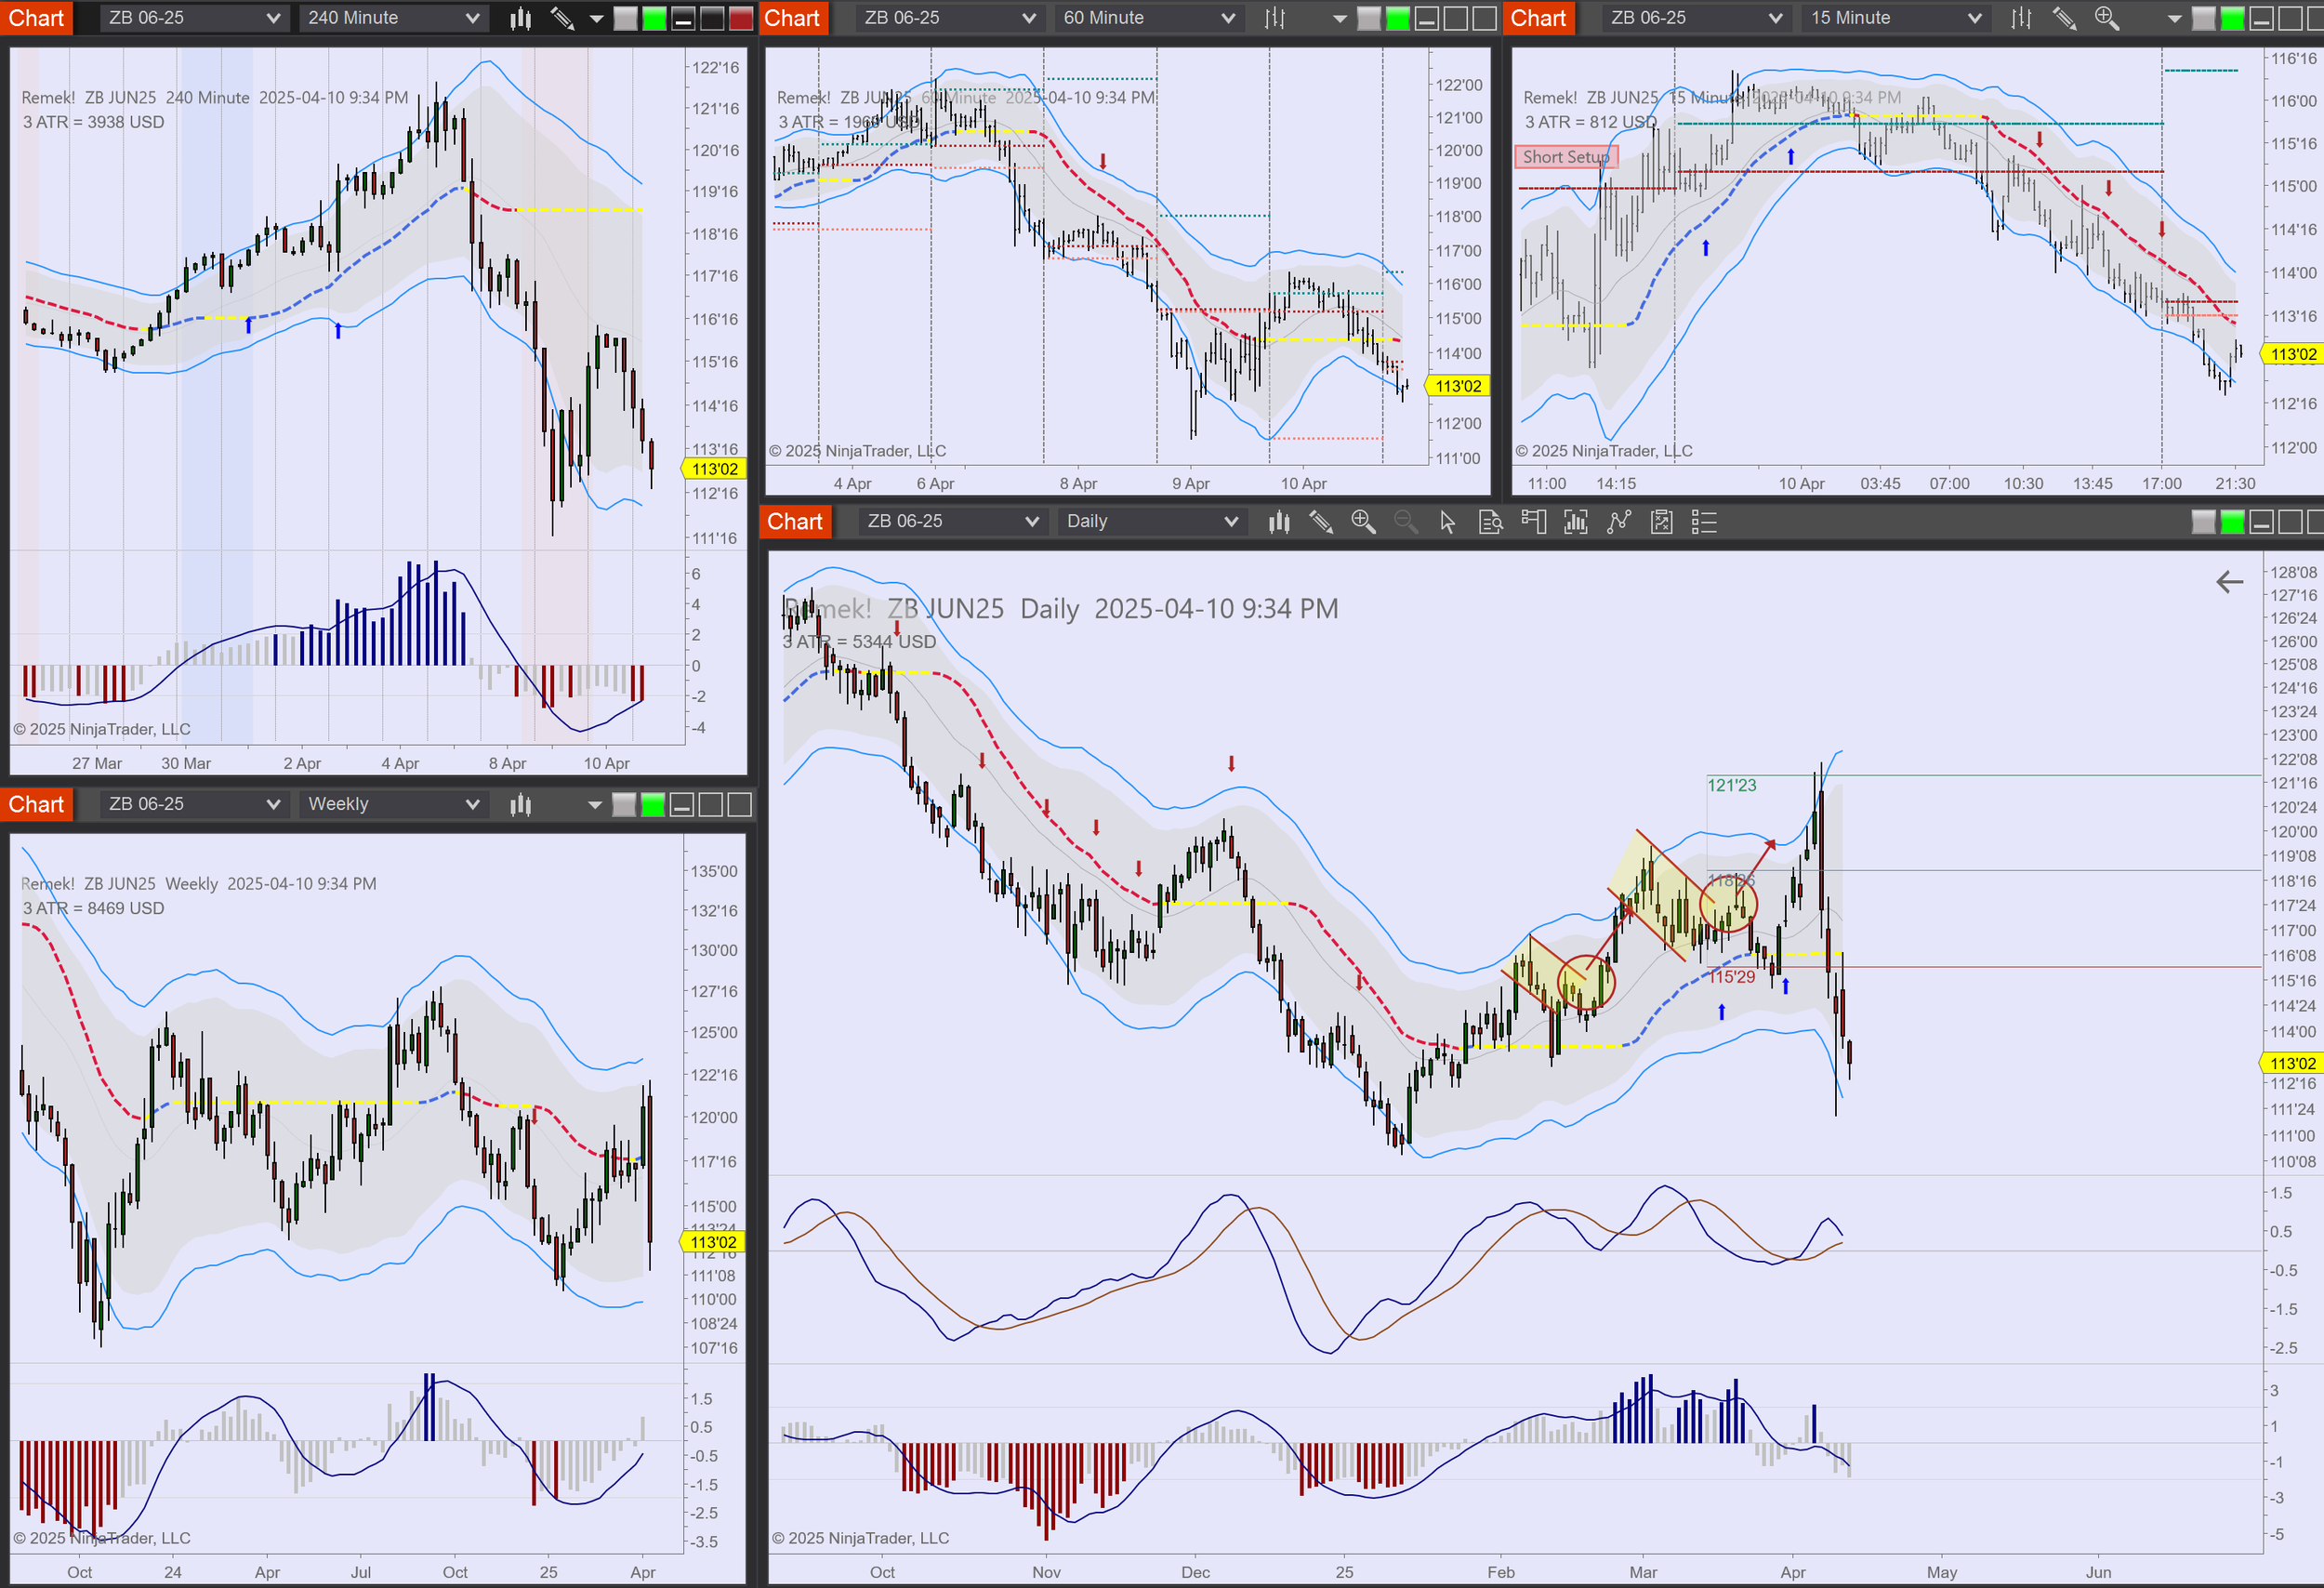
Task: Toggle green link button on 240 Minute chart
Action: click(x=654, y=18)
